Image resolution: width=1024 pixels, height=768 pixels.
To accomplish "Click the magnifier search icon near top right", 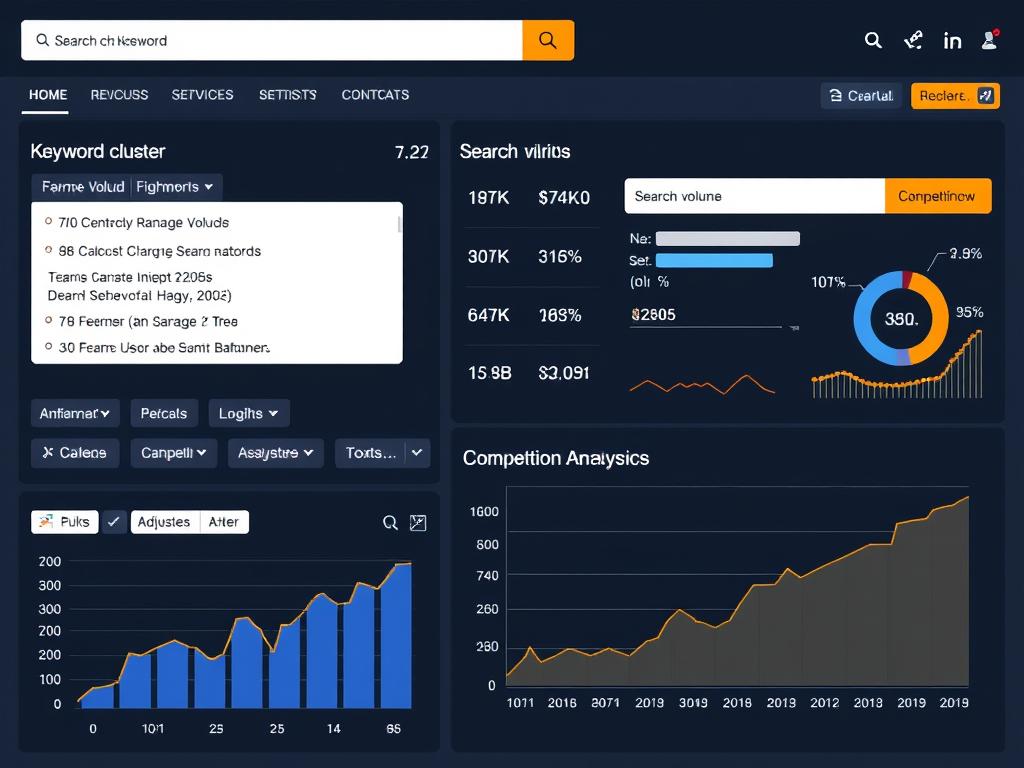I will (873, 40).
